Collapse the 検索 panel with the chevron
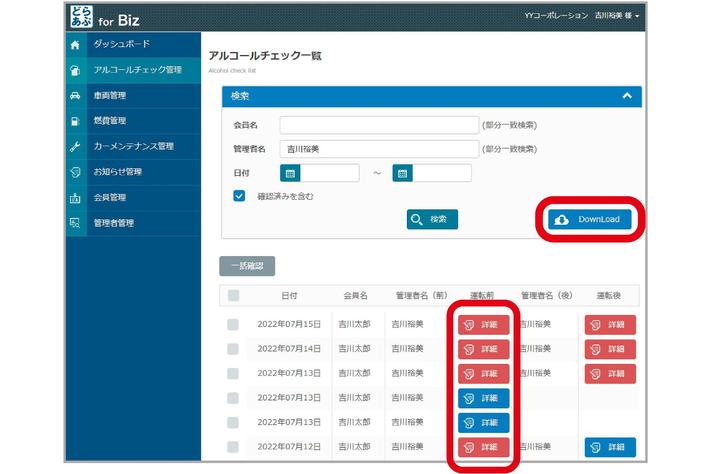The height and width of the screenshot is (474, 710). 627,96
